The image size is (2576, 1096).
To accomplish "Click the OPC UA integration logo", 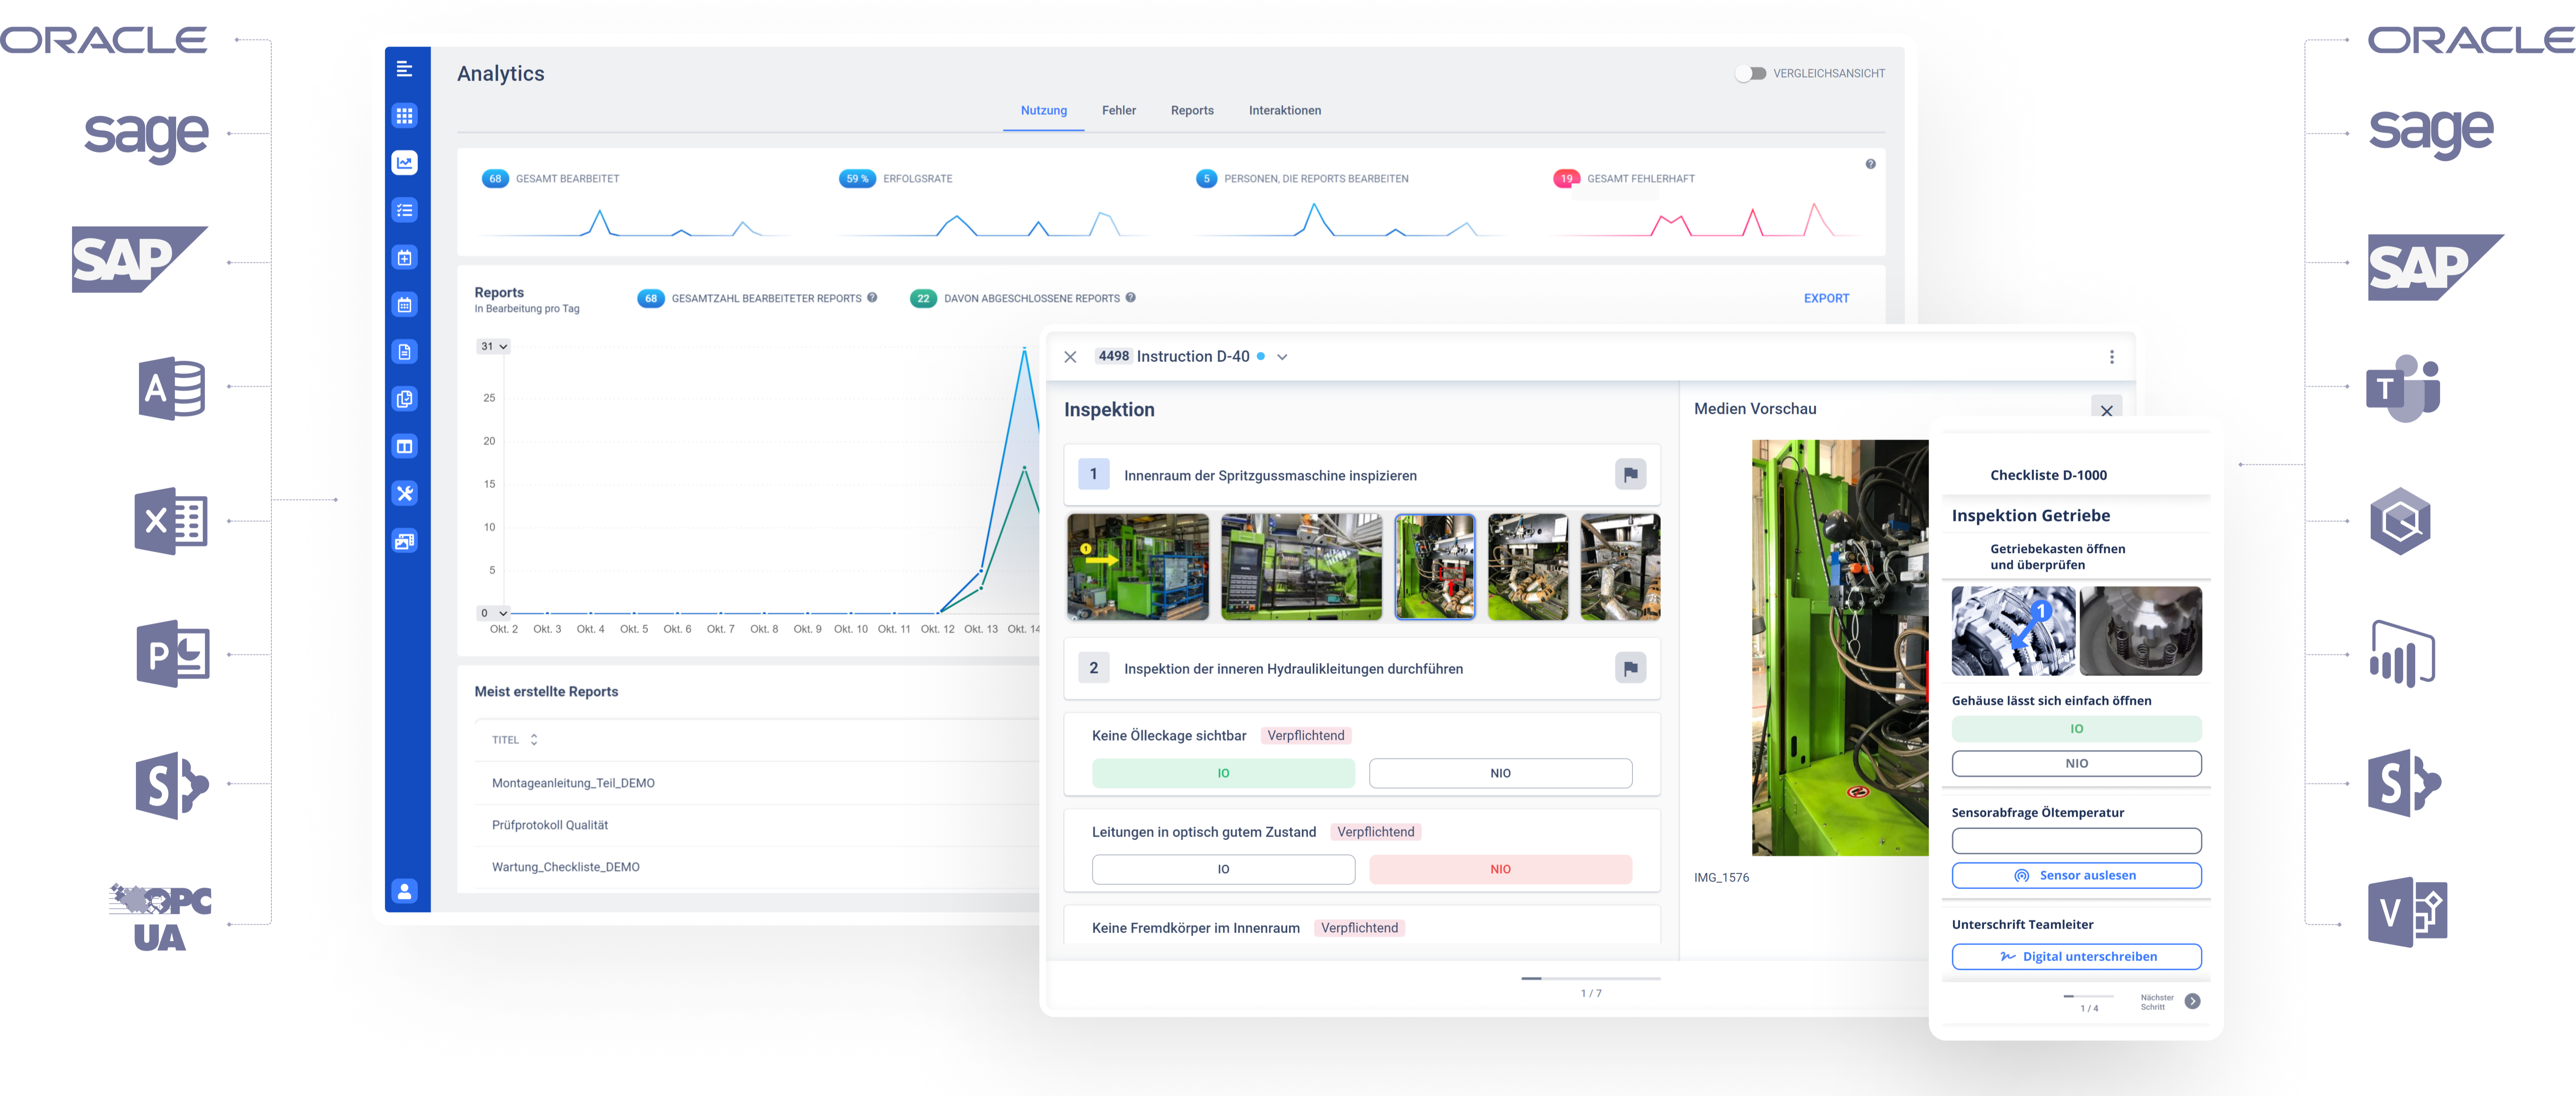I will point(160,917).
